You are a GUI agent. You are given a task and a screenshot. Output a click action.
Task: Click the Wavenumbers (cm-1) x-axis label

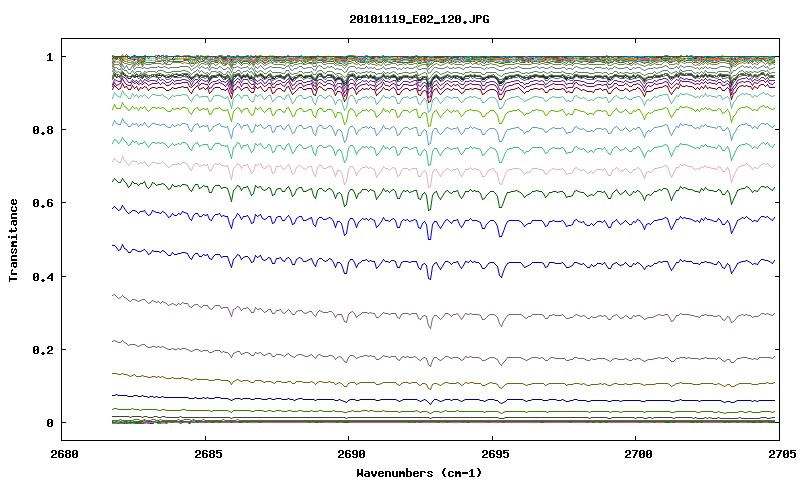[x=419, y=473]
